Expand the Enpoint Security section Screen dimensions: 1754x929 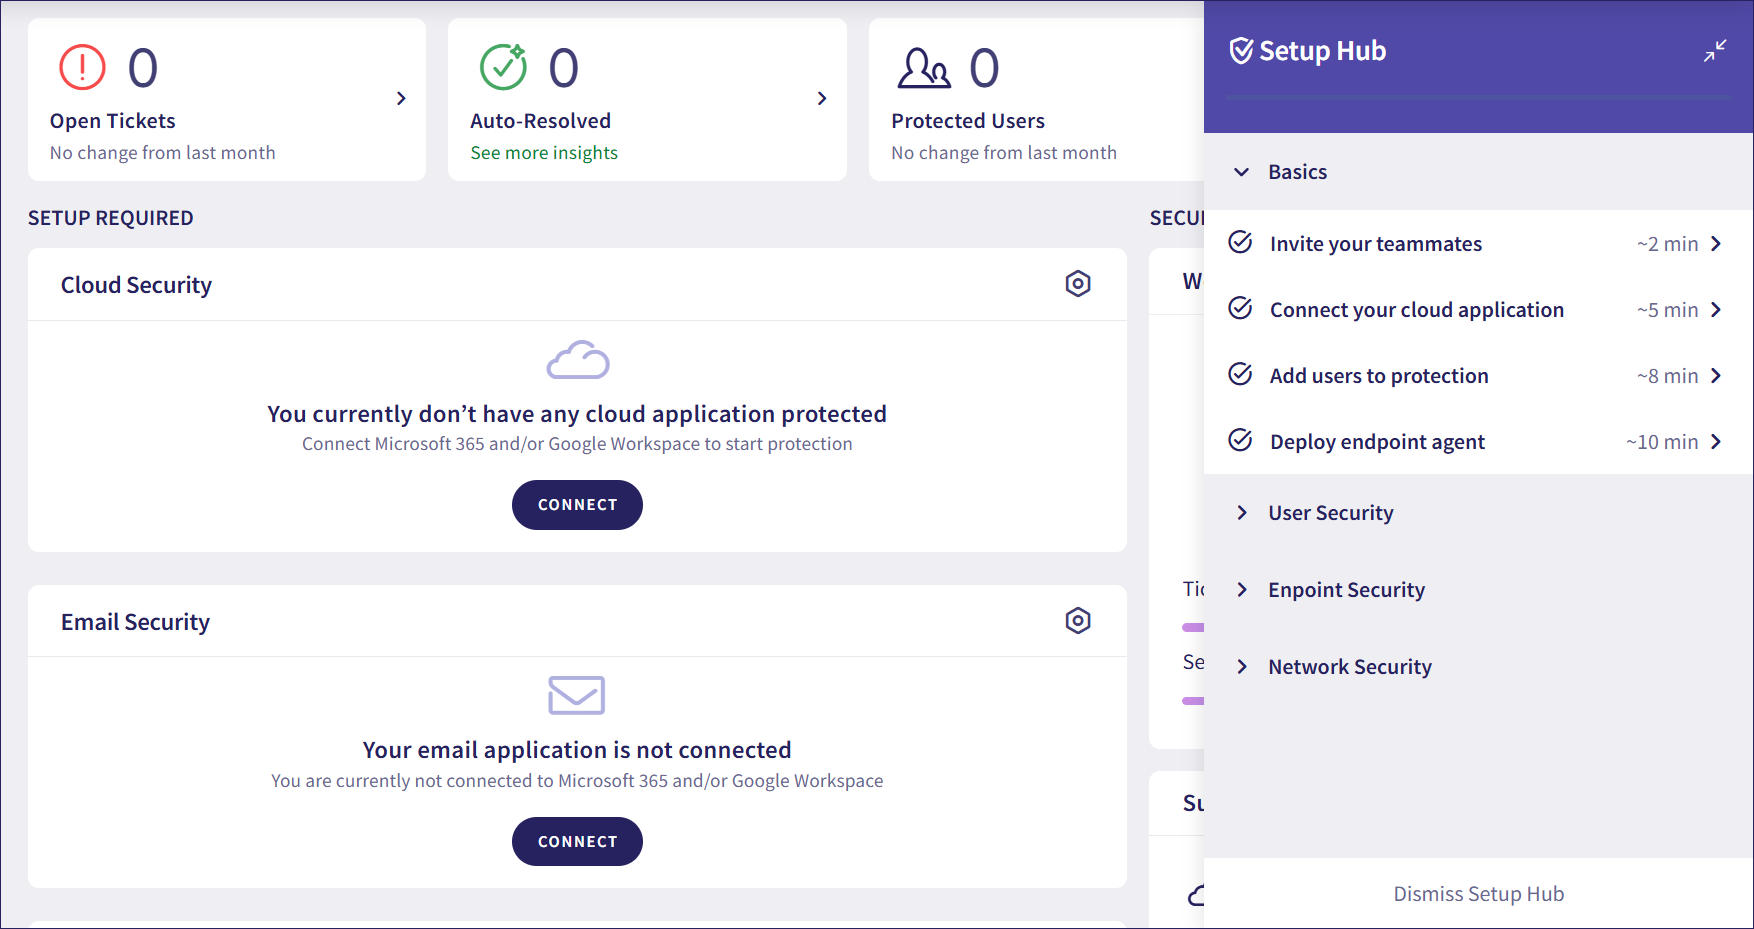tap(1242, 590)
